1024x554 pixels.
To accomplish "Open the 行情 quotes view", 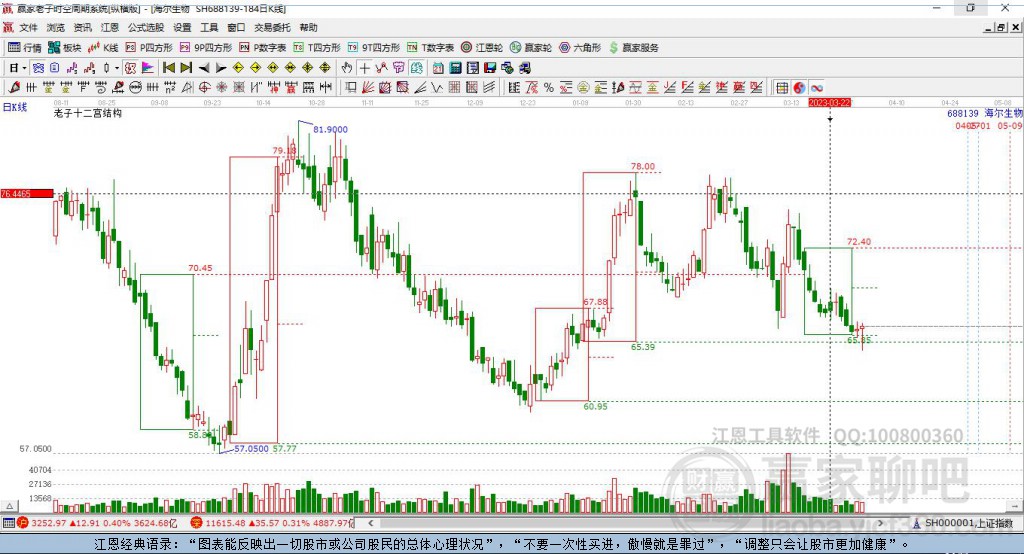I will (x=24, y=48).
